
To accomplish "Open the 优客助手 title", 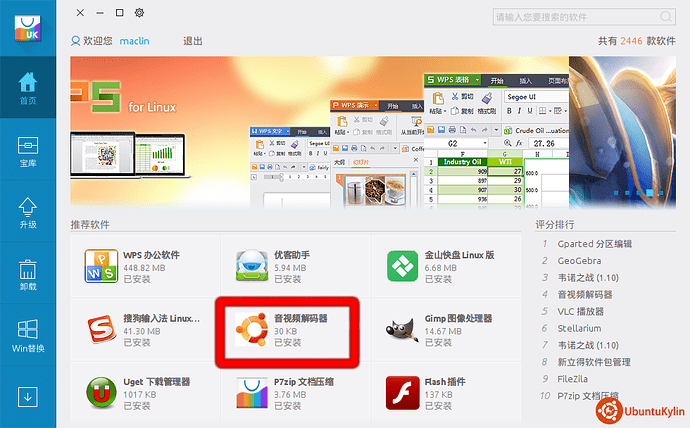I will click(x=292, y=255).
